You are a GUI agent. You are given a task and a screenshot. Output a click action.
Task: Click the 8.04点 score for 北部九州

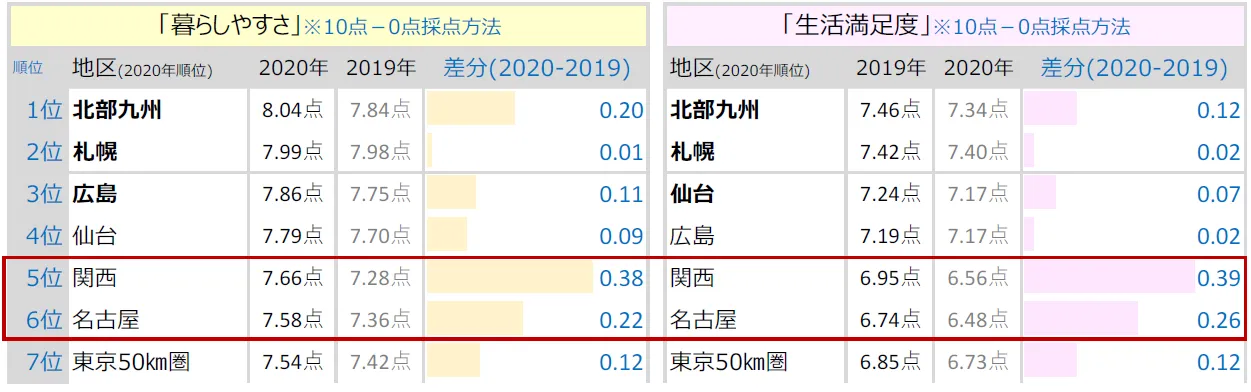point(293,110)
